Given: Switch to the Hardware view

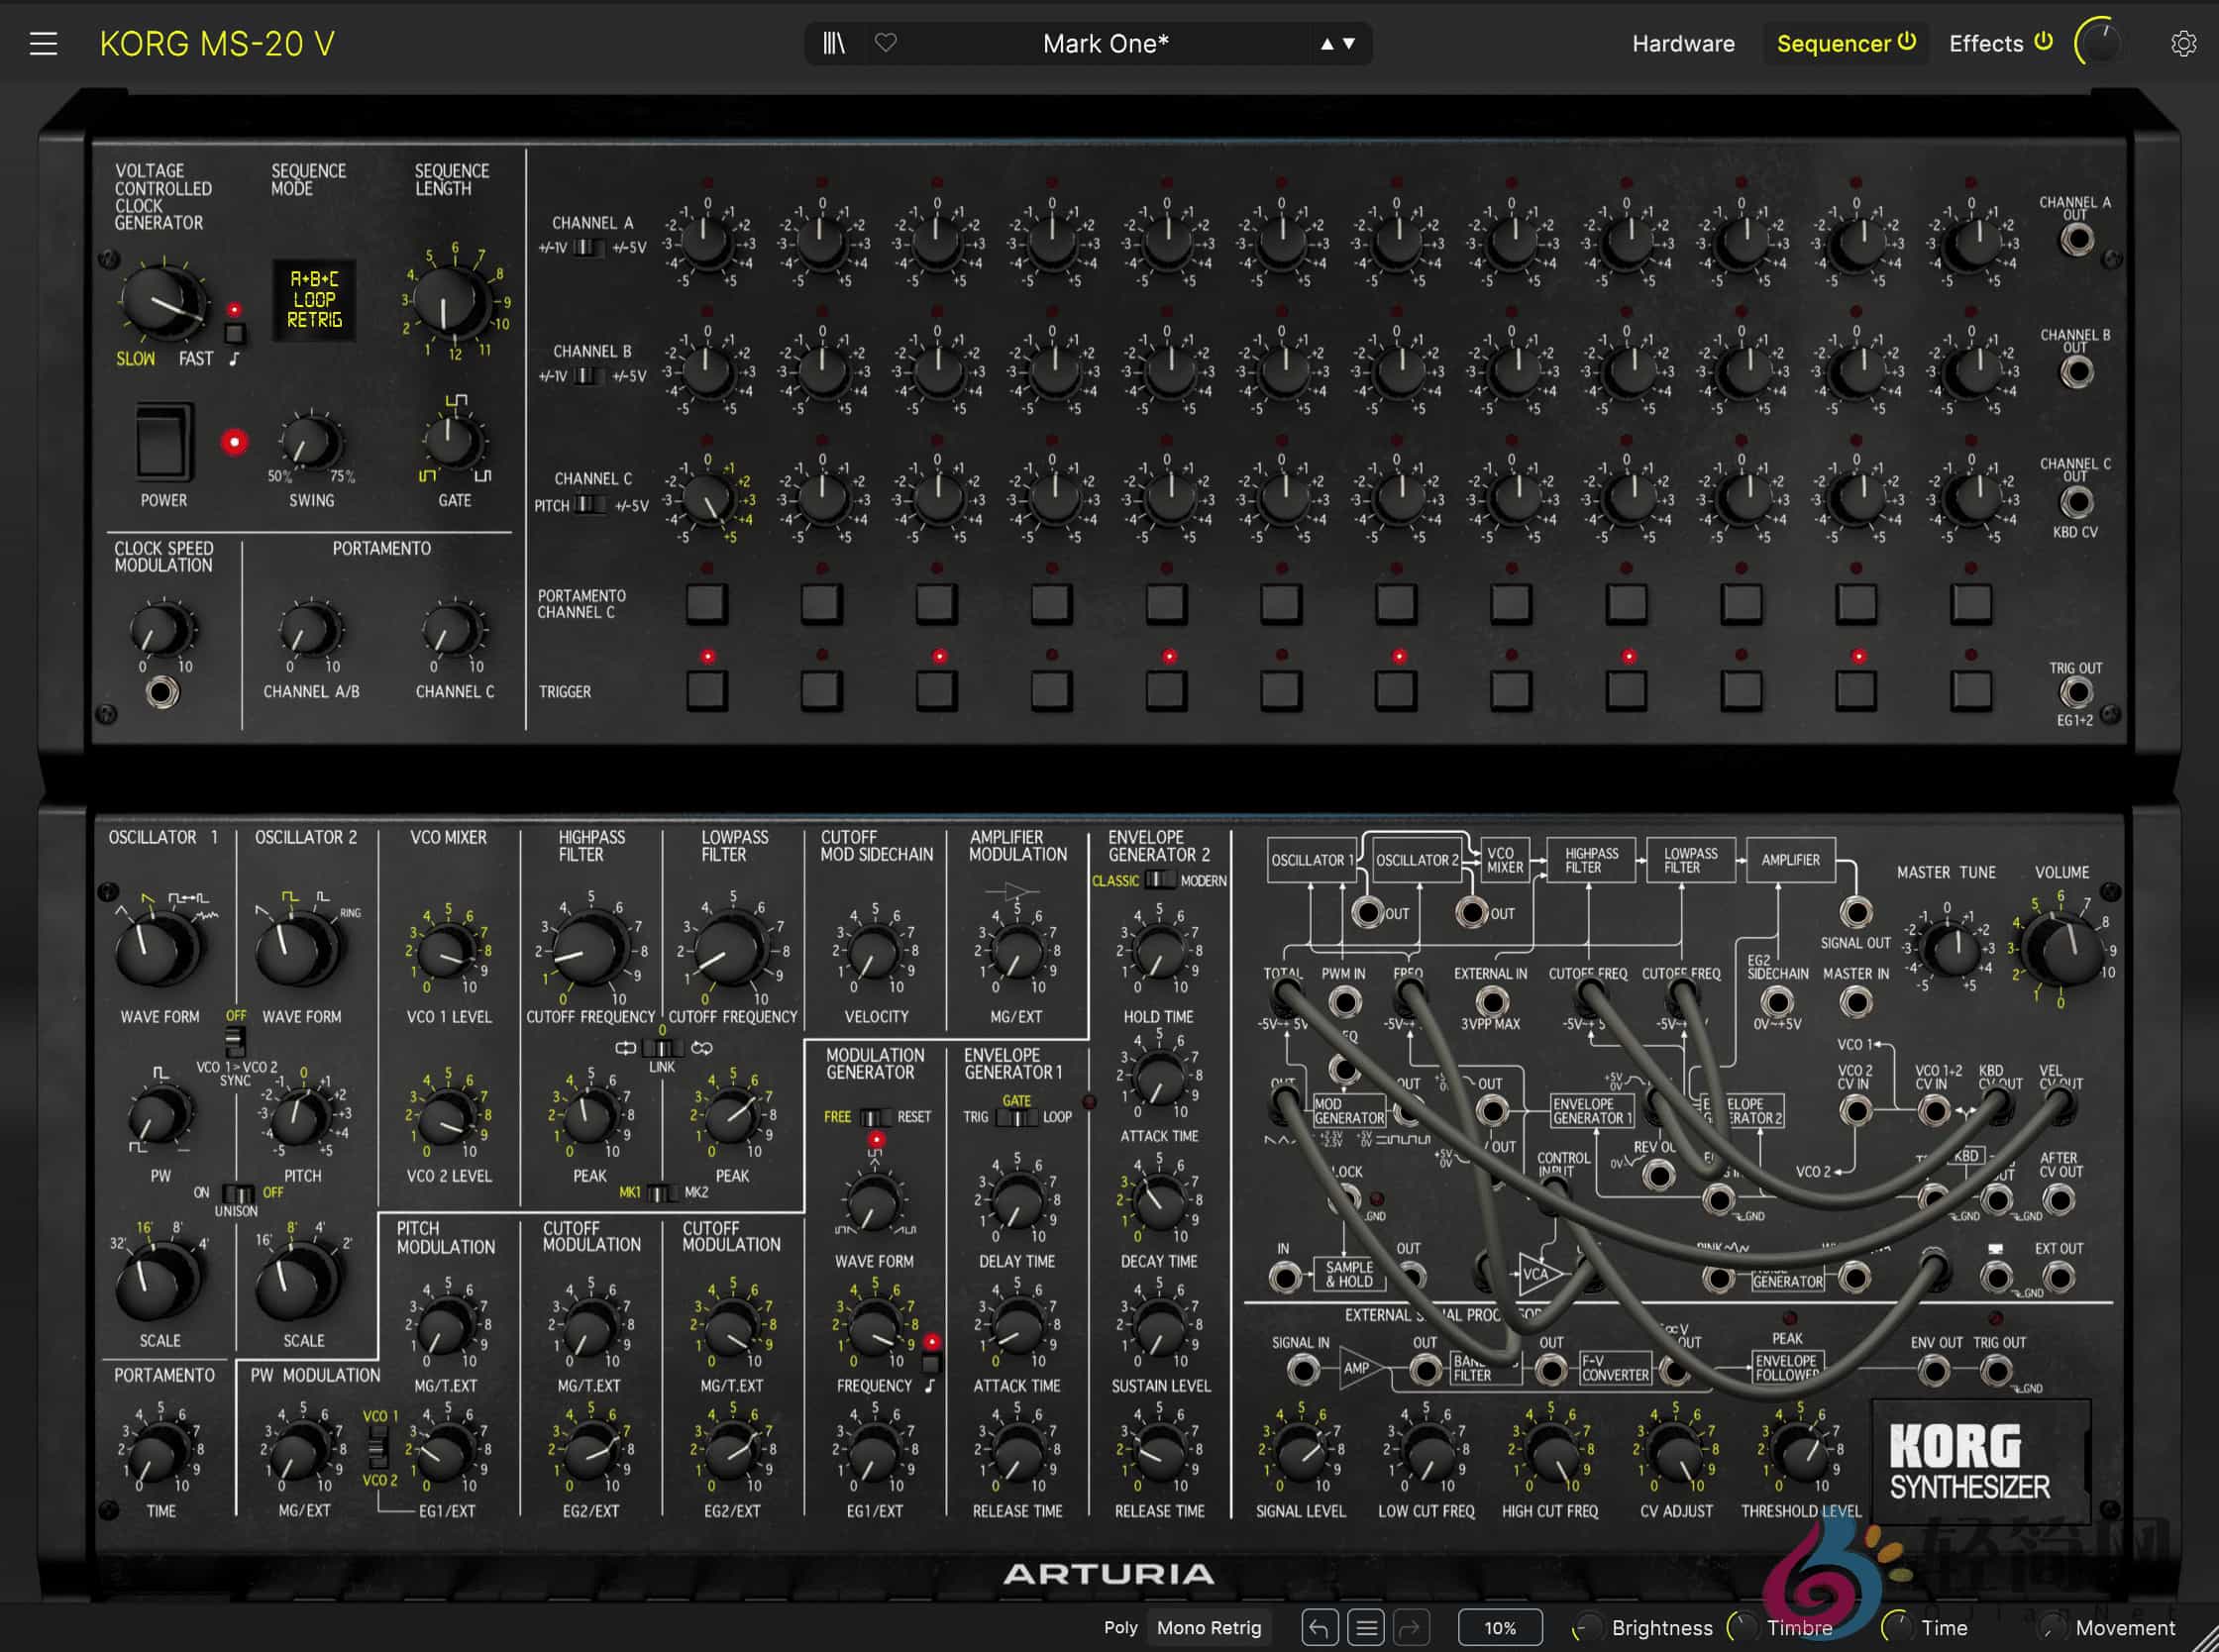Looking at the screenshot, I should tap(1683, 44).
